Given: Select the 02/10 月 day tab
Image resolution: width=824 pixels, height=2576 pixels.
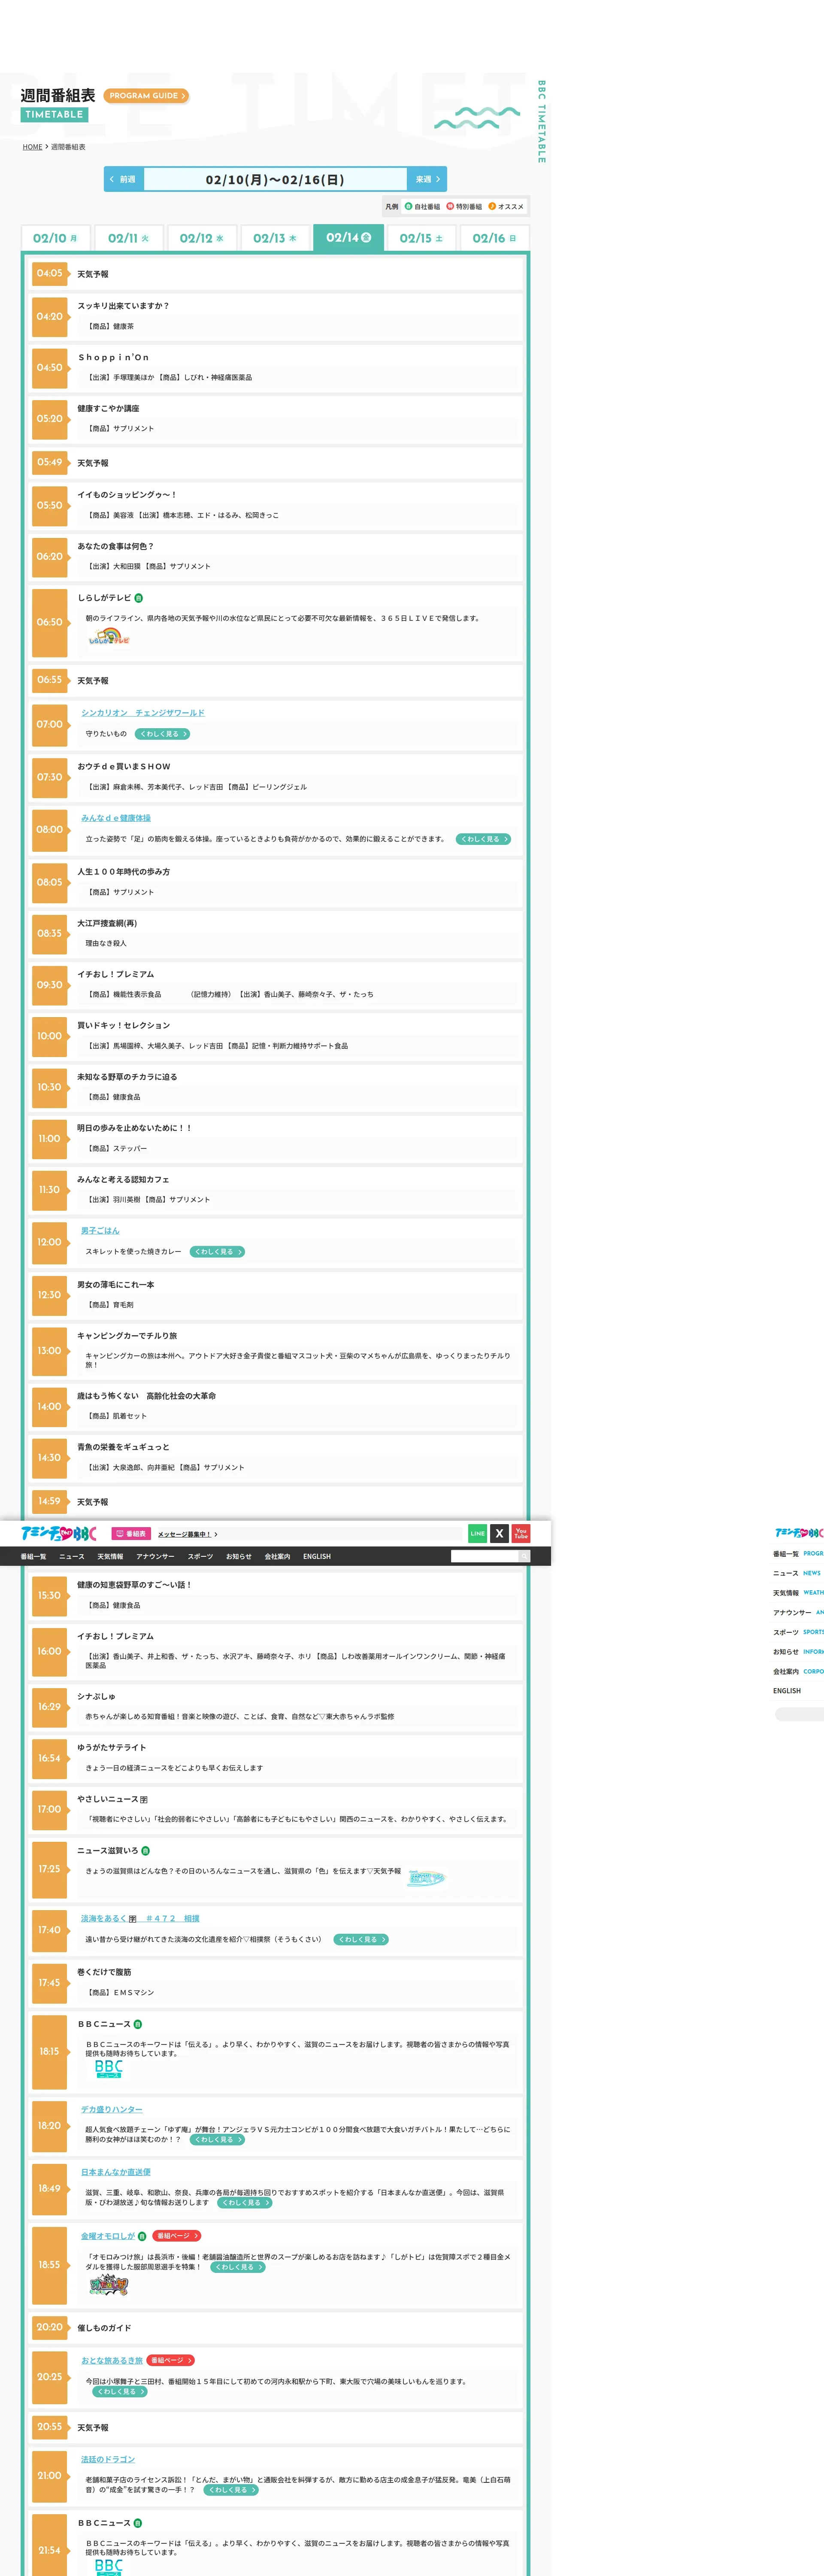Looking at the screenshot, I should 55,238.
